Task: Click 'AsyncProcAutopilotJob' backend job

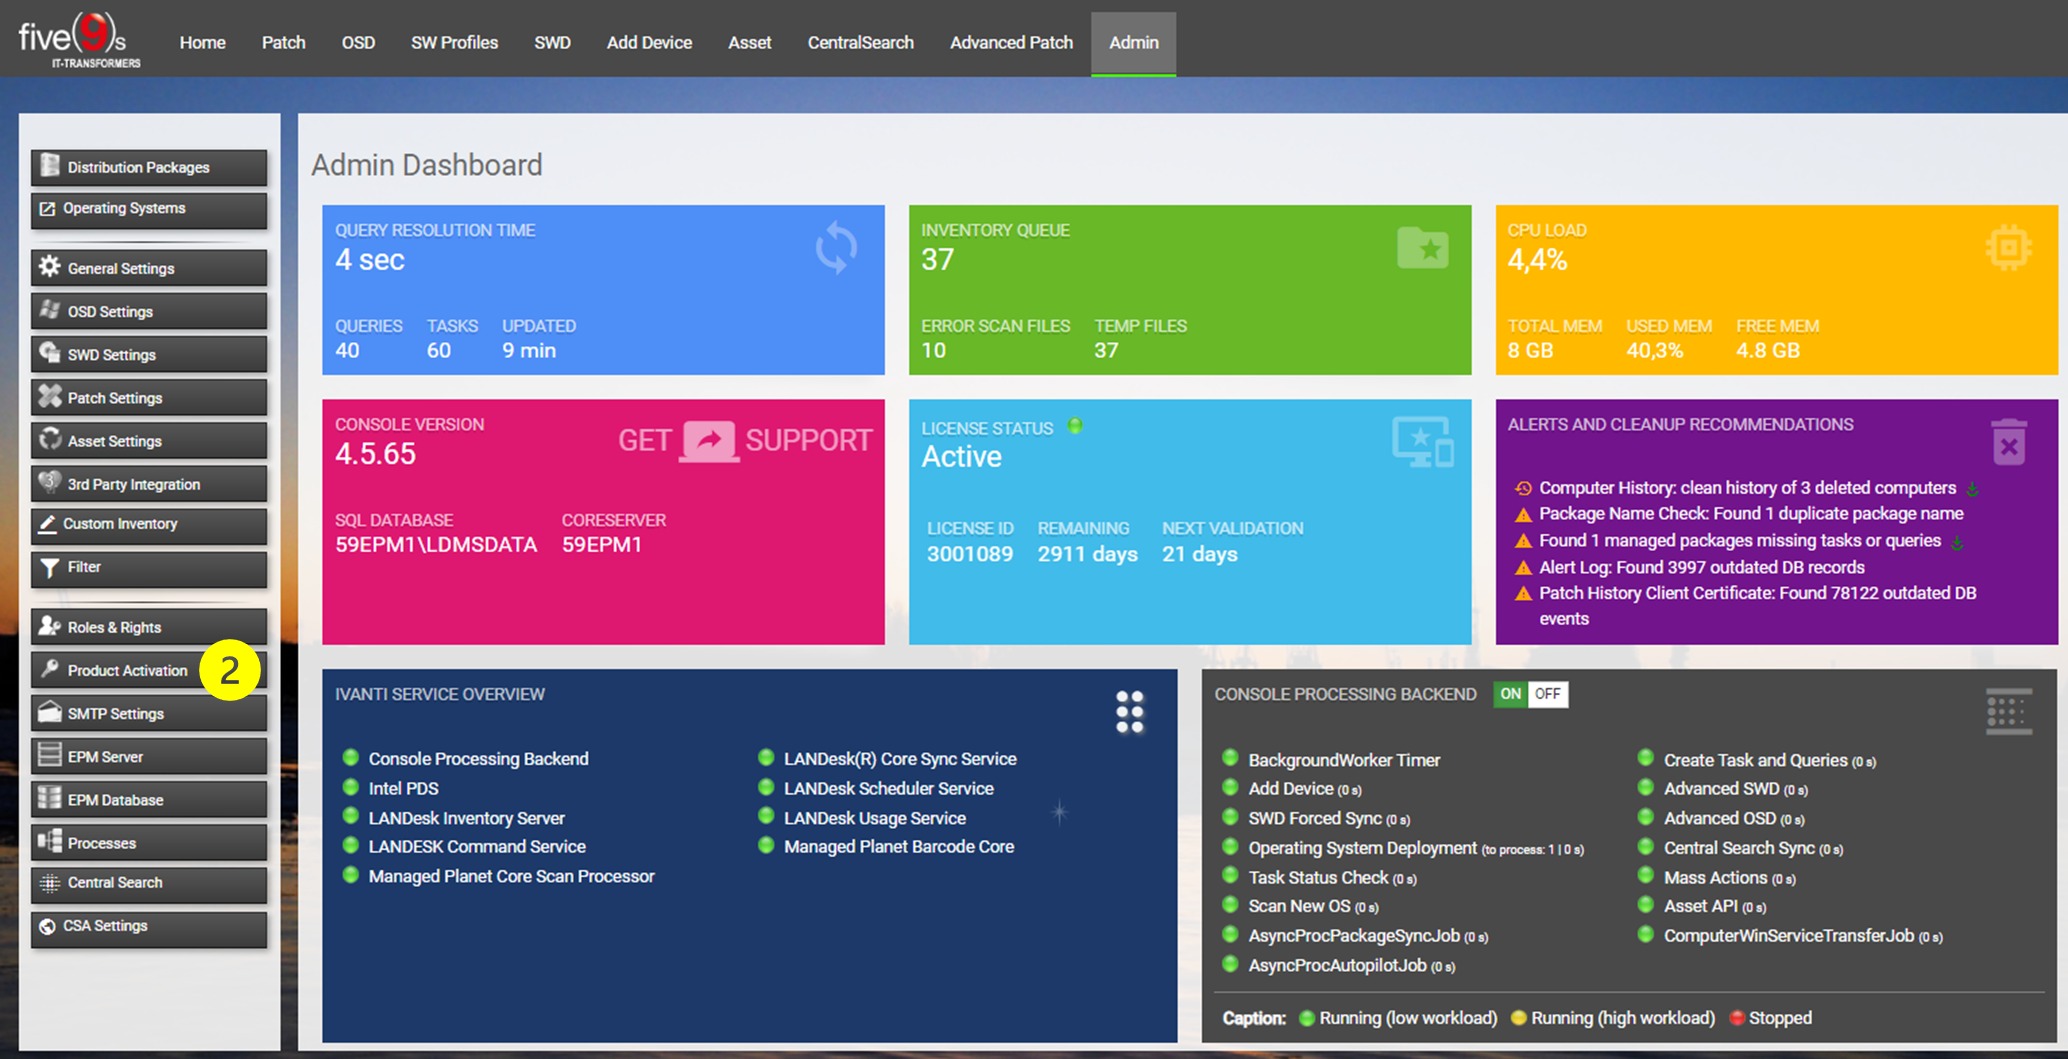Action: (x=1351, y=965)
